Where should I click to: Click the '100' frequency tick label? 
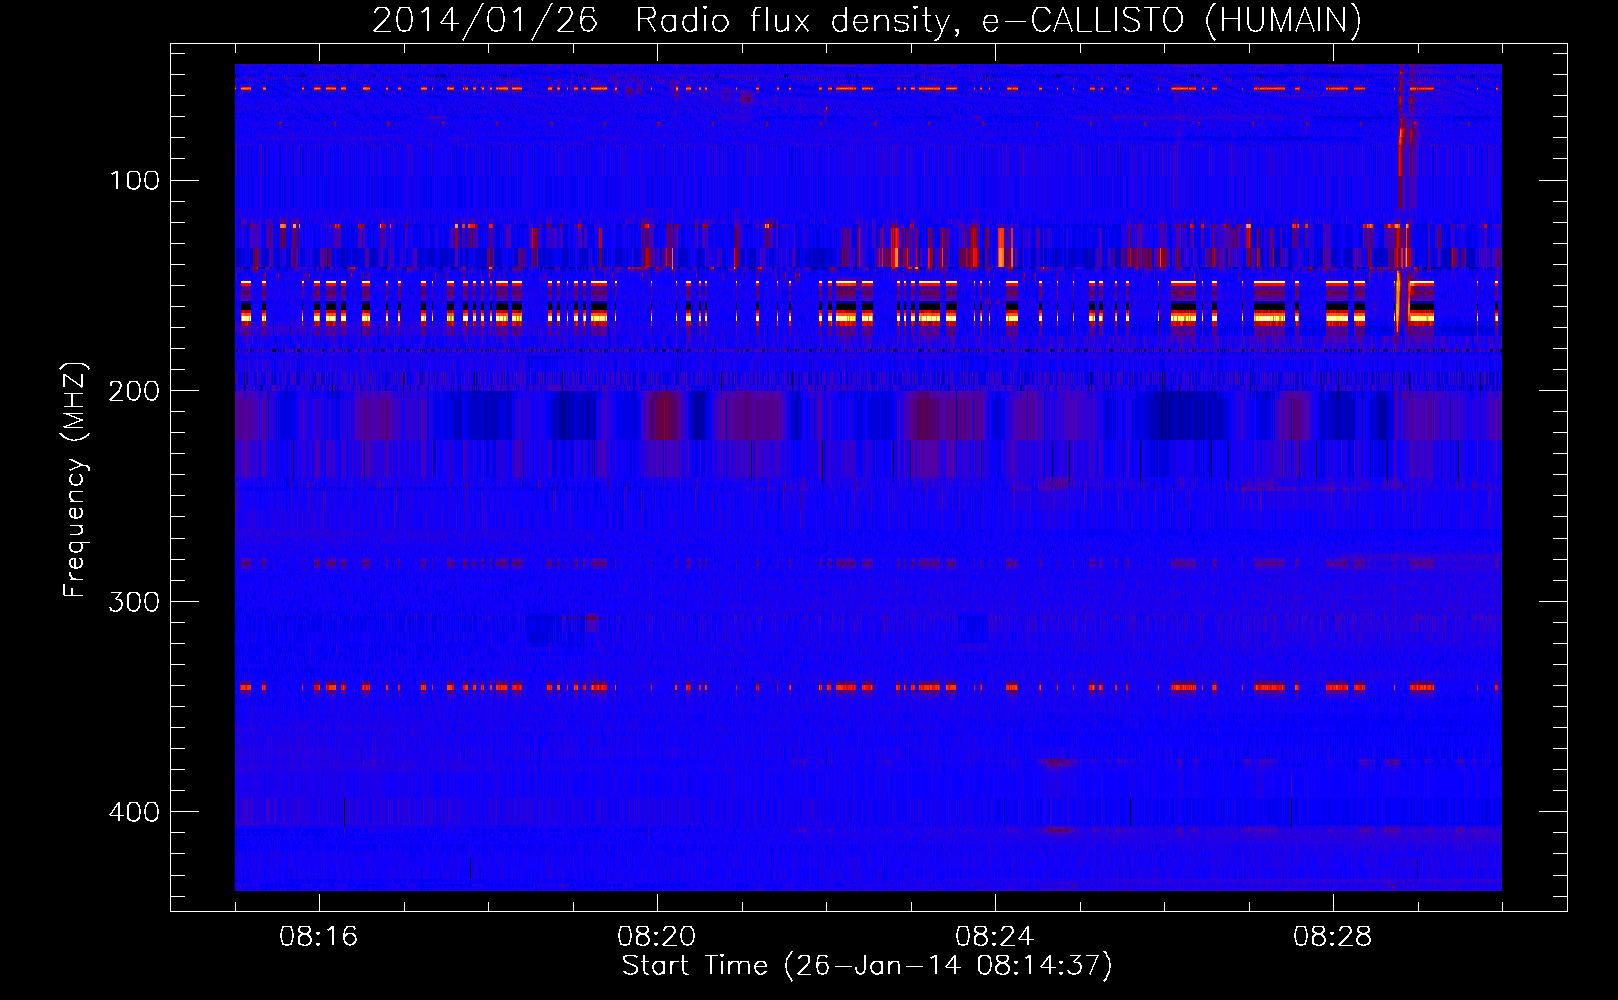[135, 180]
